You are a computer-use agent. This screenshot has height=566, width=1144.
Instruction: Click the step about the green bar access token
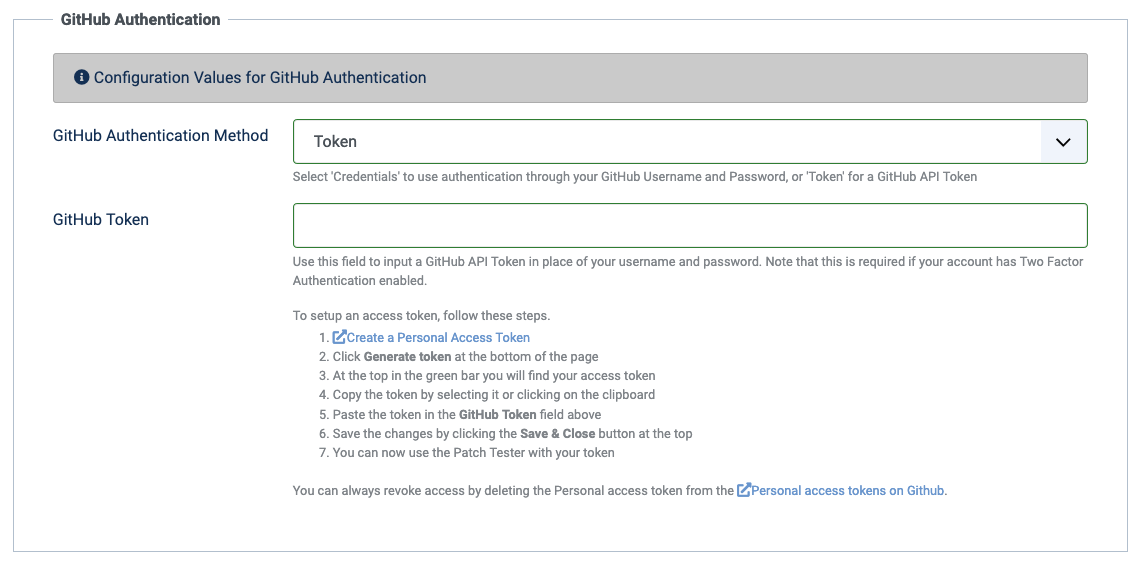494,376
